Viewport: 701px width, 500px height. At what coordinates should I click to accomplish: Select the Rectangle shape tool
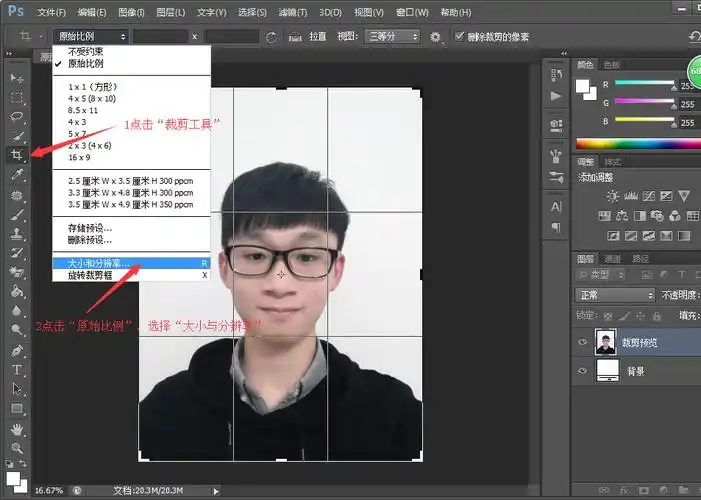17,408
